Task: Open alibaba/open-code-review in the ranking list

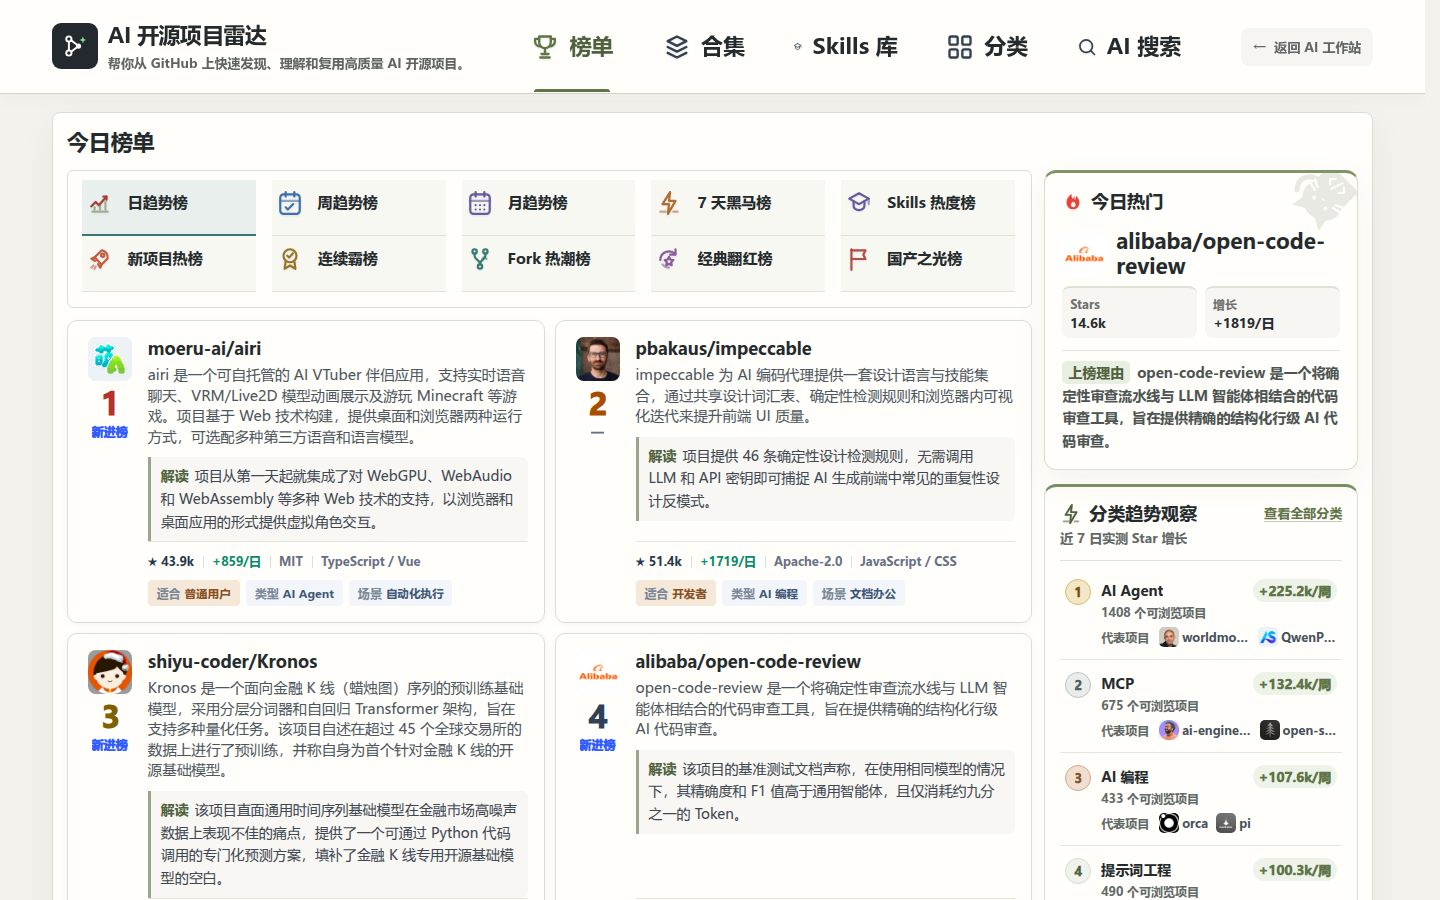Action: pyautogui.click(x=748, y=661)
